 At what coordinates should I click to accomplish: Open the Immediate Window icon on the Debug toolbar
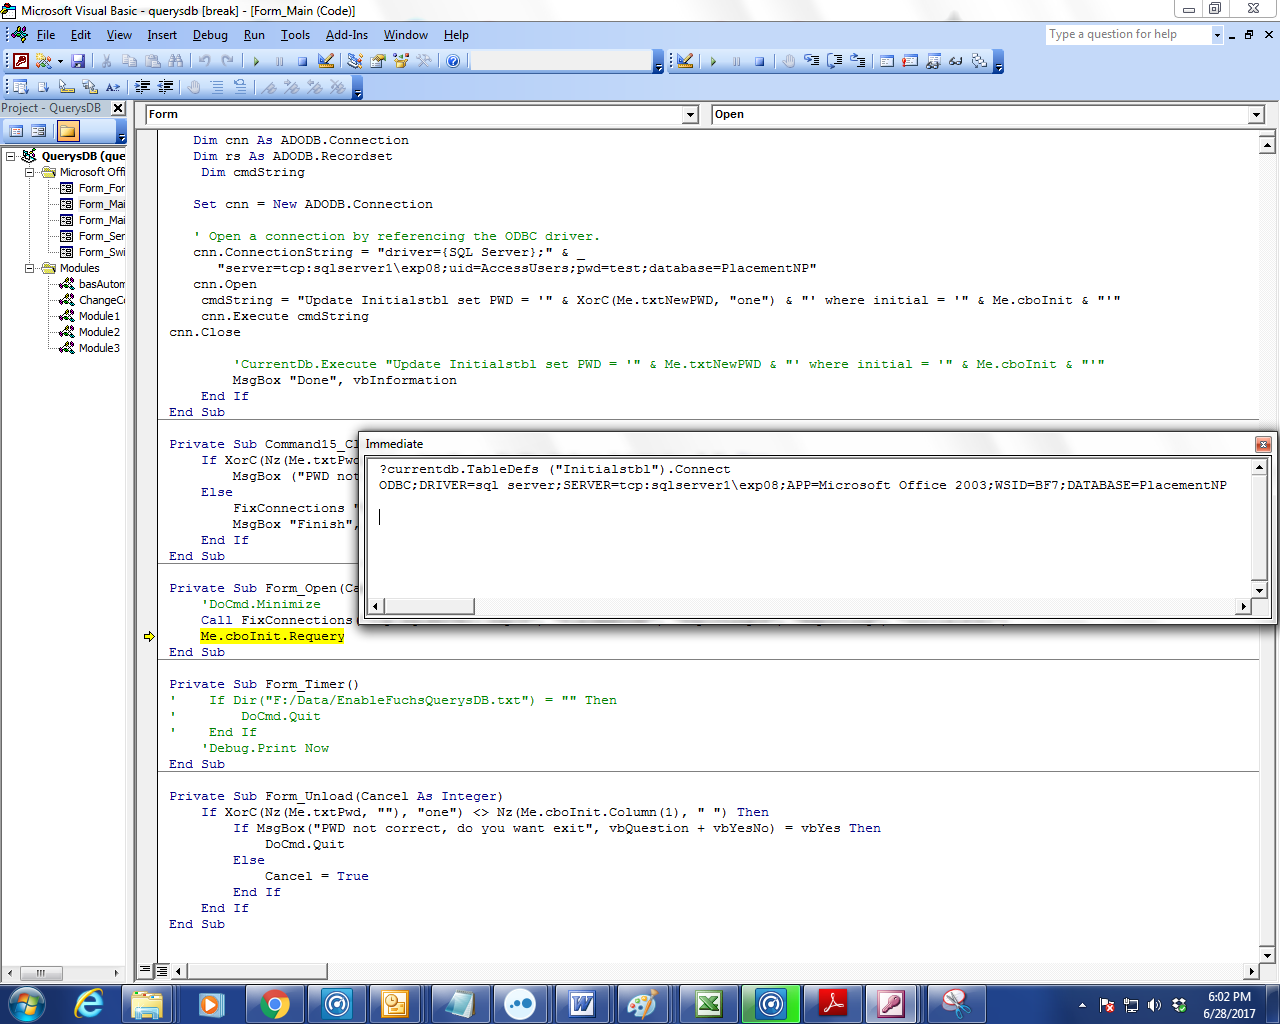[x=910, y=61]
